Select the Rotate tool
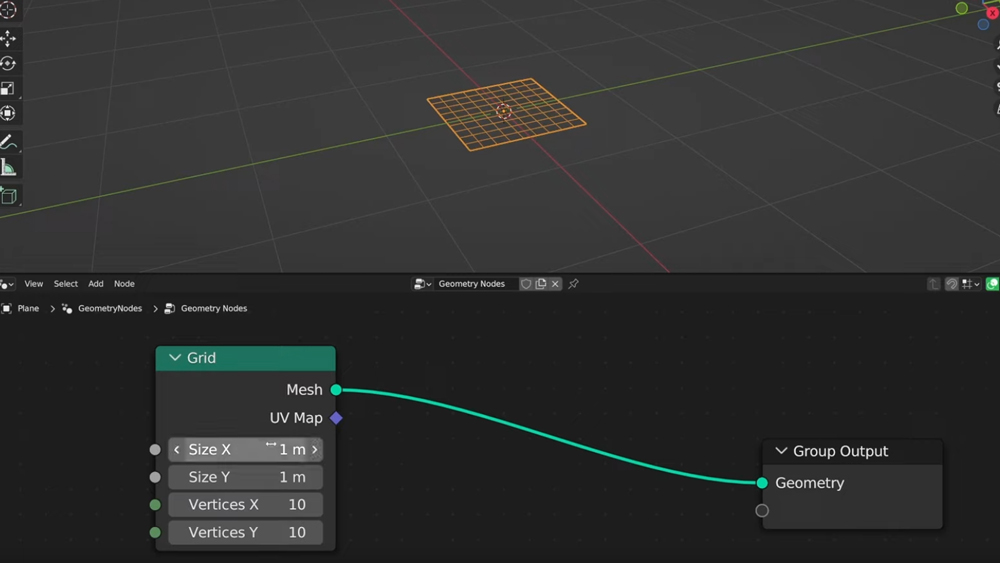 pyautogui.click(x=8, y=63)
